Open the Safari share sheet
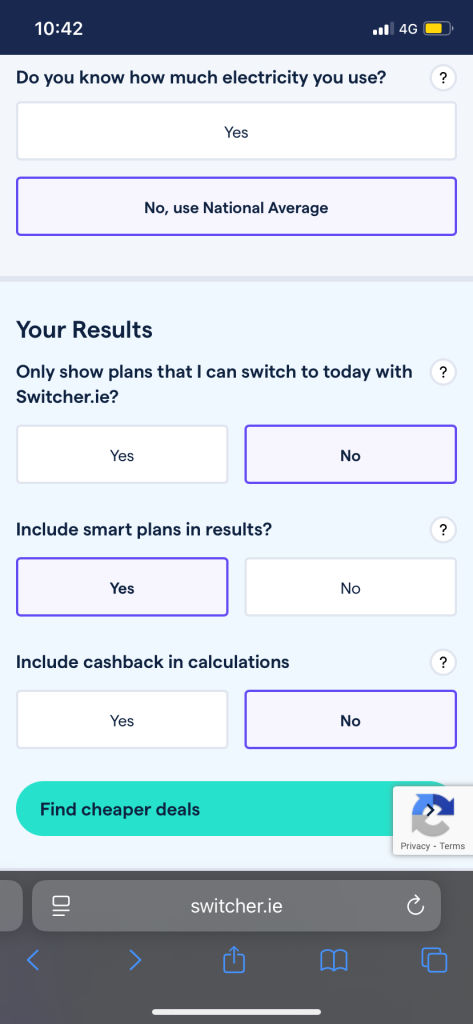 point(234,959)
